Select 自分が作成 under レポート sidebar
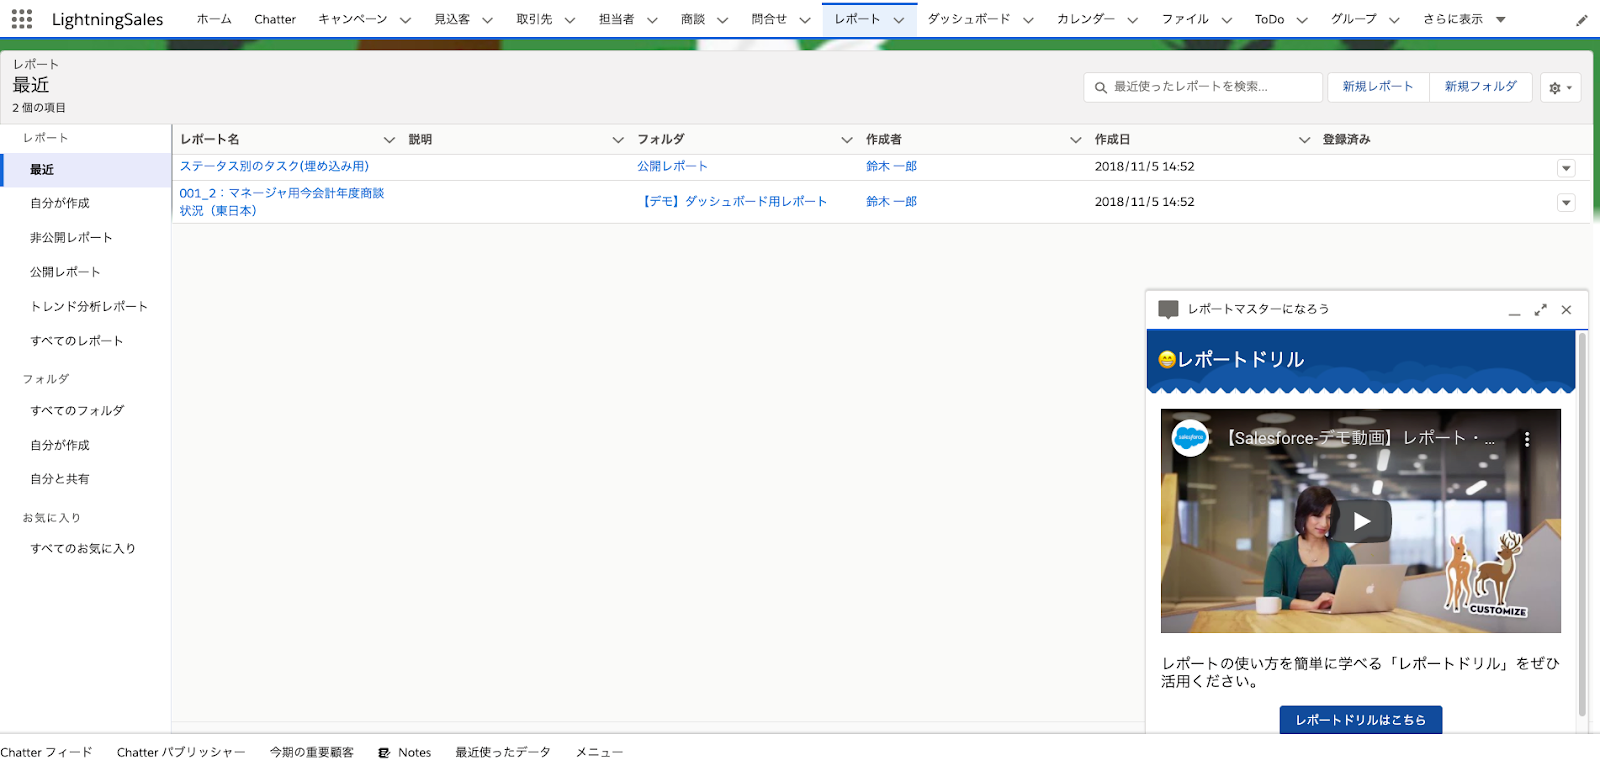This screenshot has width=1600, height=771. [x=60, y=204]
